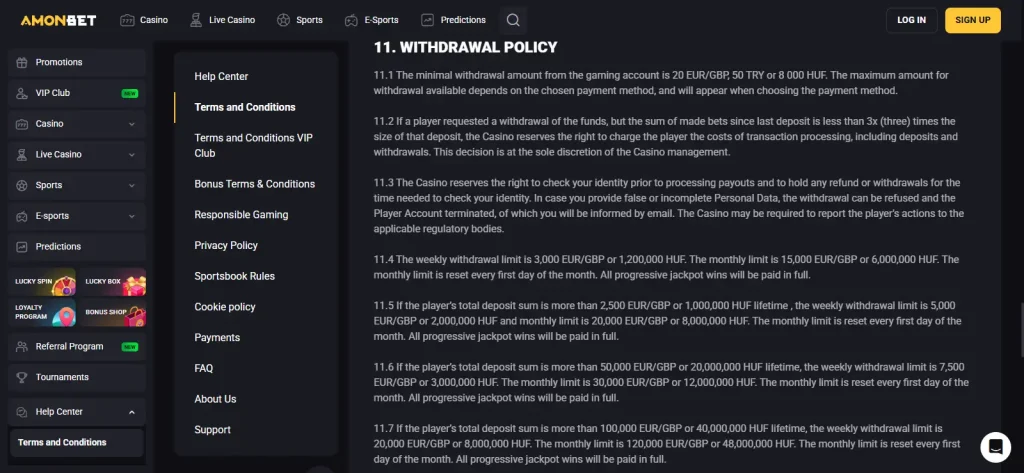1024x473 pixels.
Task: Click the yellow SIGN UP button
Action: (x=972, y=20)
